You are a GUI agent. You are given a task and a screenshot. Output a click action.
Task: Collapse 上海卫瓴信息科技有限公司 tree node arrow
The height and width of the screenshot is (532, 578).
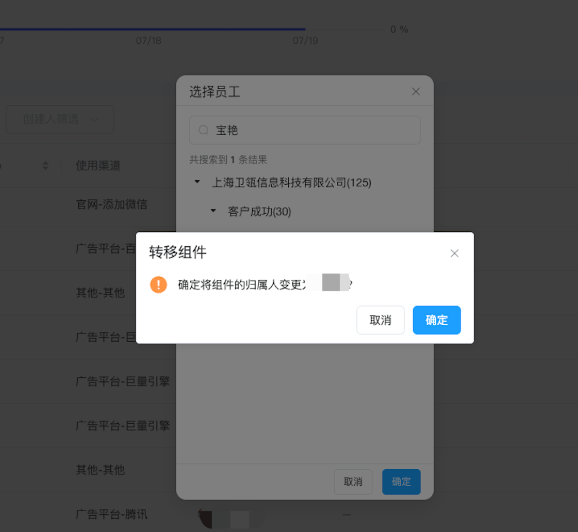(197, 182)
